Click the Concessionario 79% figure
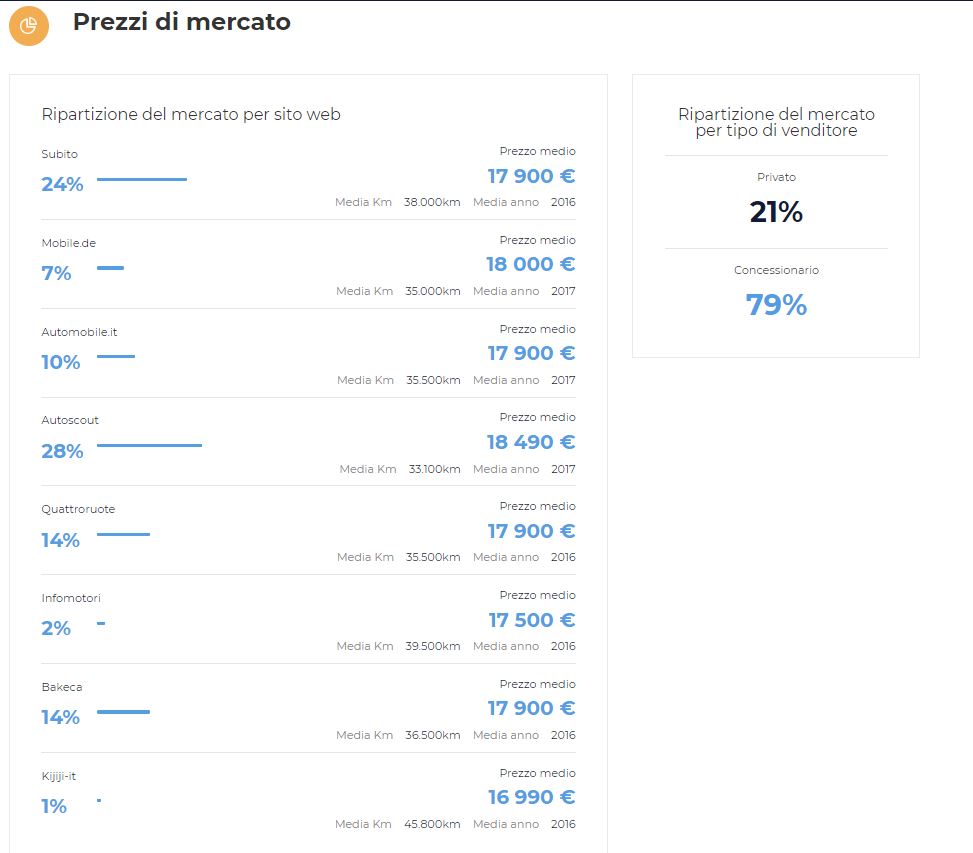Image resolution: width=973 pixels, height=853 pixels. (x=776, y=305)
